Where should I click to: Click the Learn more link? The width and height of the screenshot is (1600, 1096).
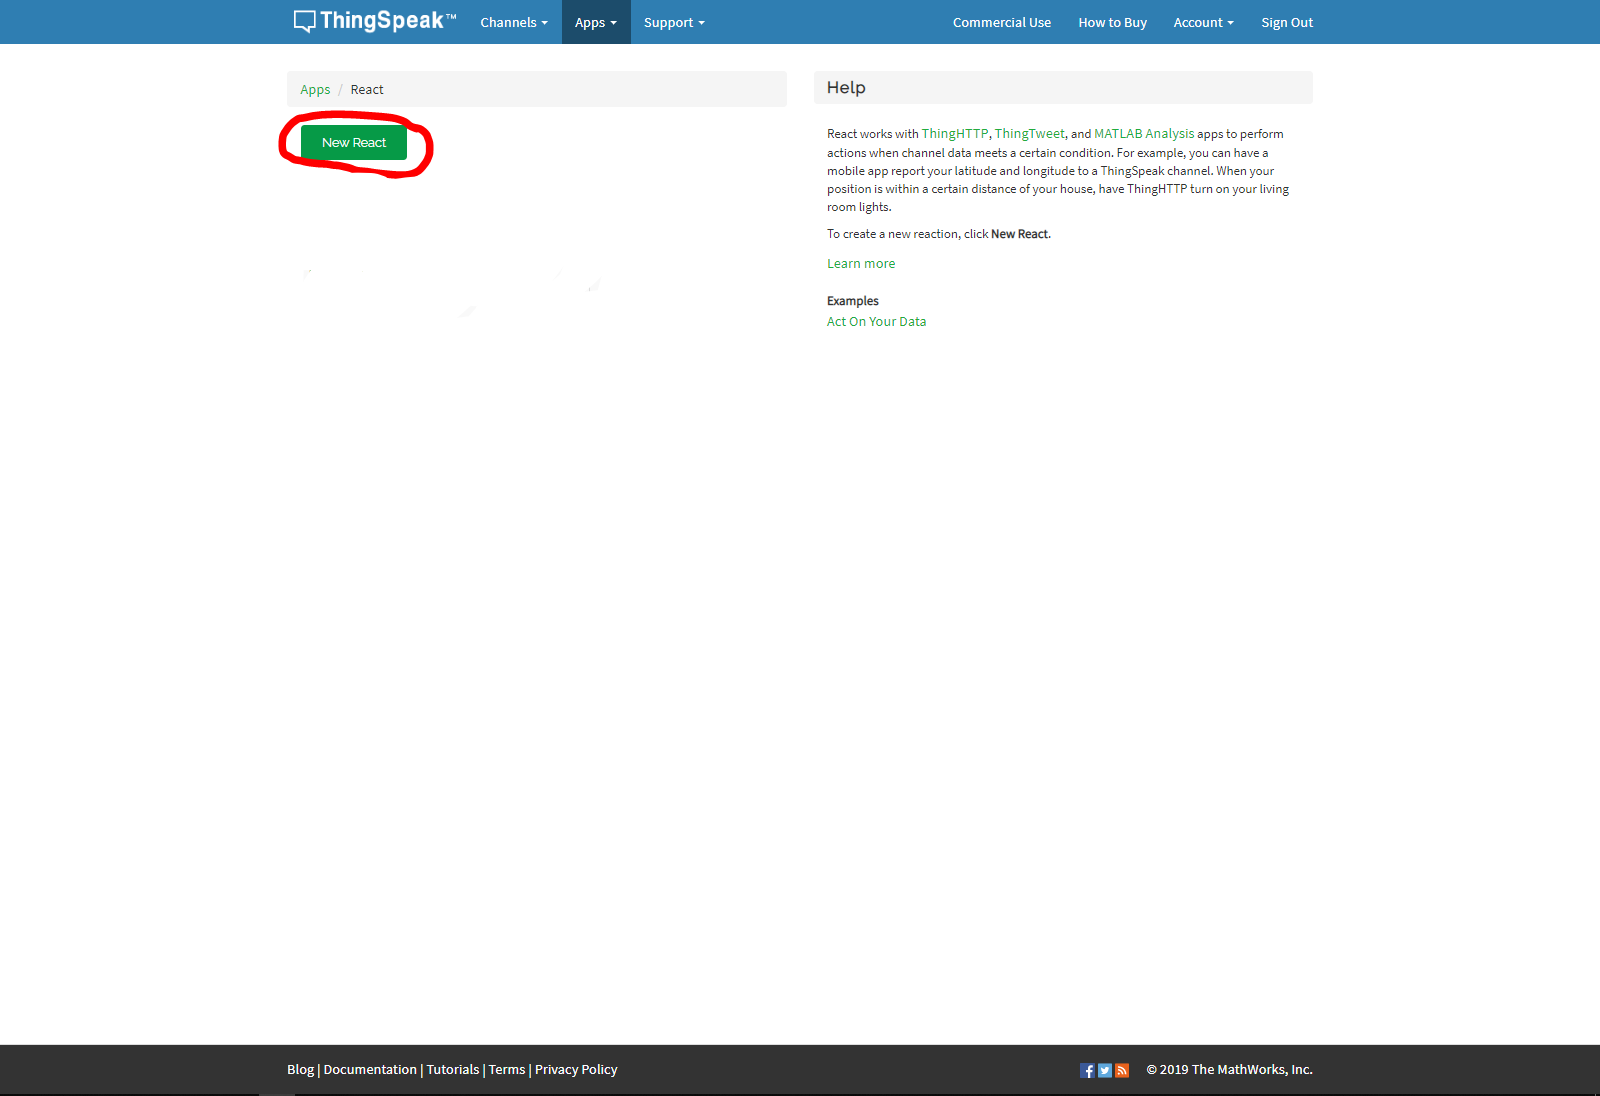861,263
